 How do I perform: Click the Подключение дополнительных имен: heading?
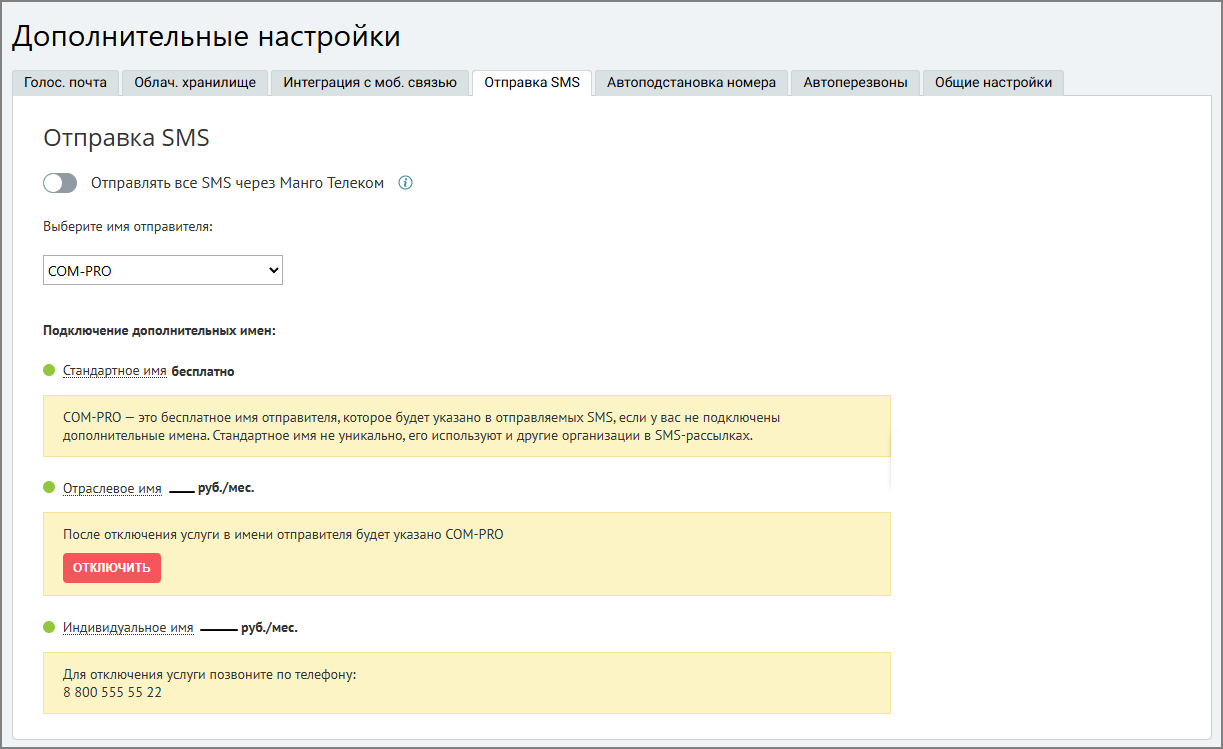click(159, 330)
